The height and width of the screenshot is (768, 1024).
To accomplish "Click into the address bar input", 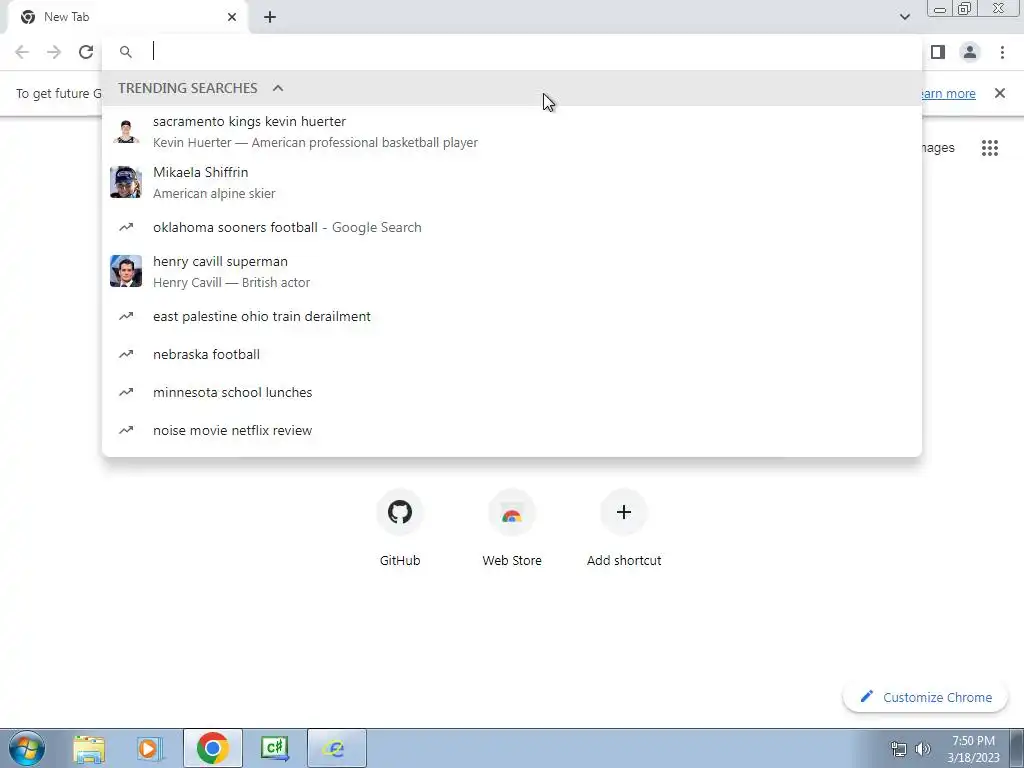I will click(532, 52).
